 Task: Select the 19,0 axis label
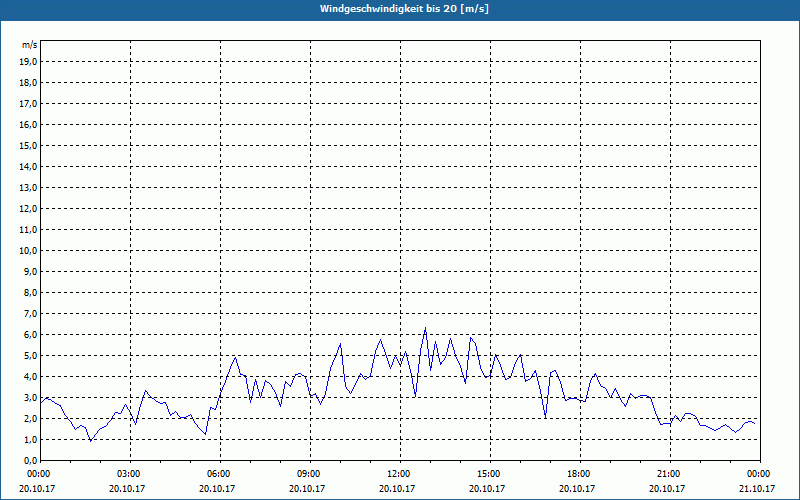(29, 62)
